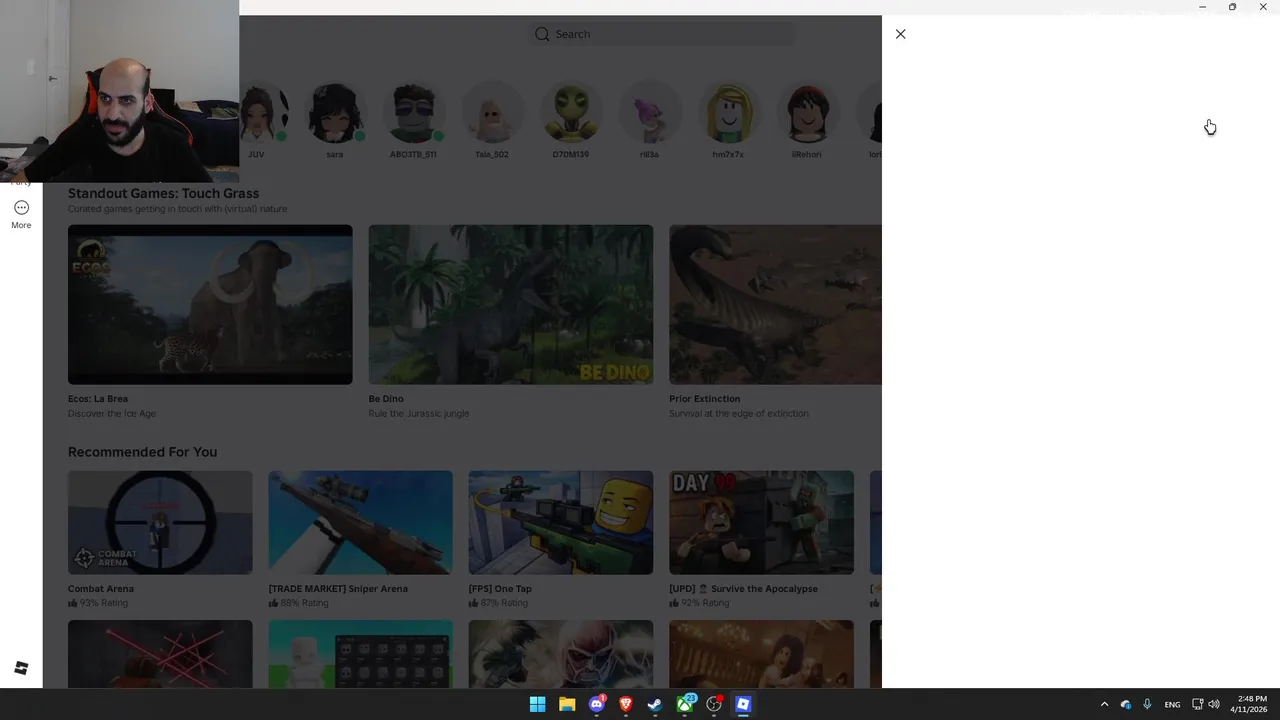Screen dimensions: 1280x720
Task: Click 'Discover the Ice Age' subtitle
Action: [x=112, y=414]
